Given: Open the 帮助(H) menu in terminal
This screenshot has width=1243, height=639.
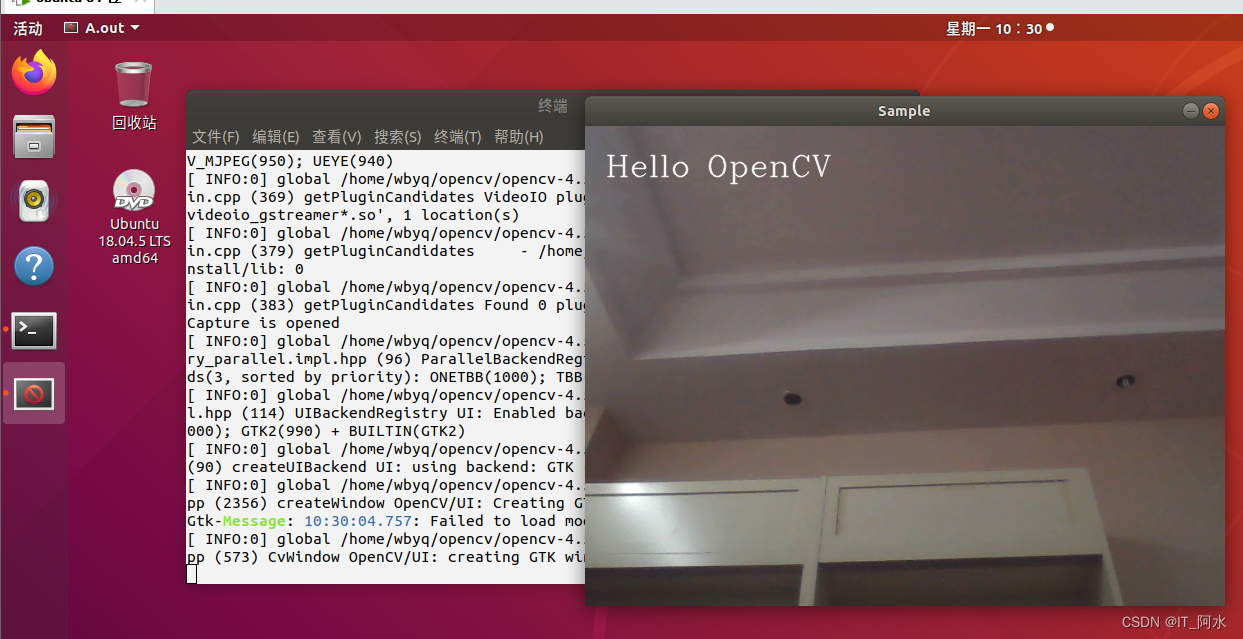Looking at the screenshot, I should [519, 137].
